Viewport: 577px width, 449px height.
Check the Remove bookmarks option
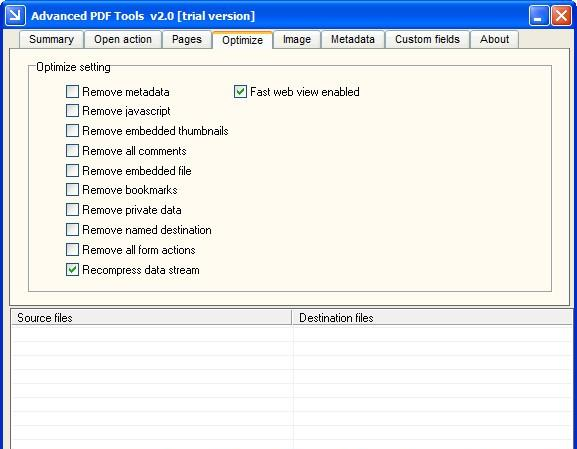72,190
